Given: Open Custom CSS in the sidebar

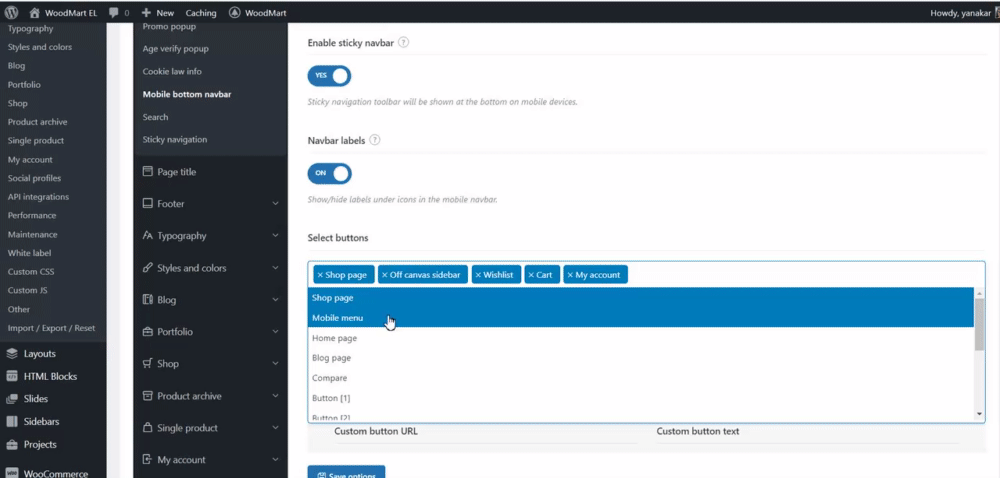Looking at the screenshot, I should 31,272.
